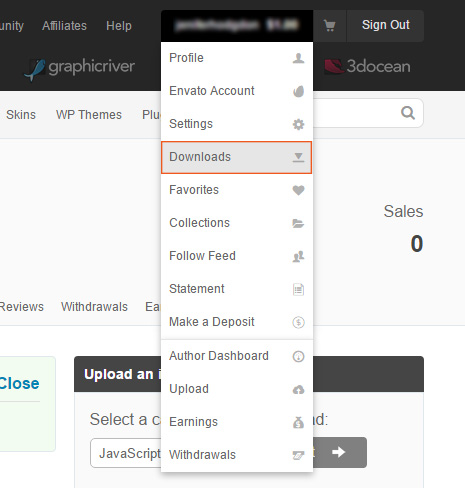The image size is (465, 488).
Task: Click the Follow Feed people icon
Action: pos(298,256)
